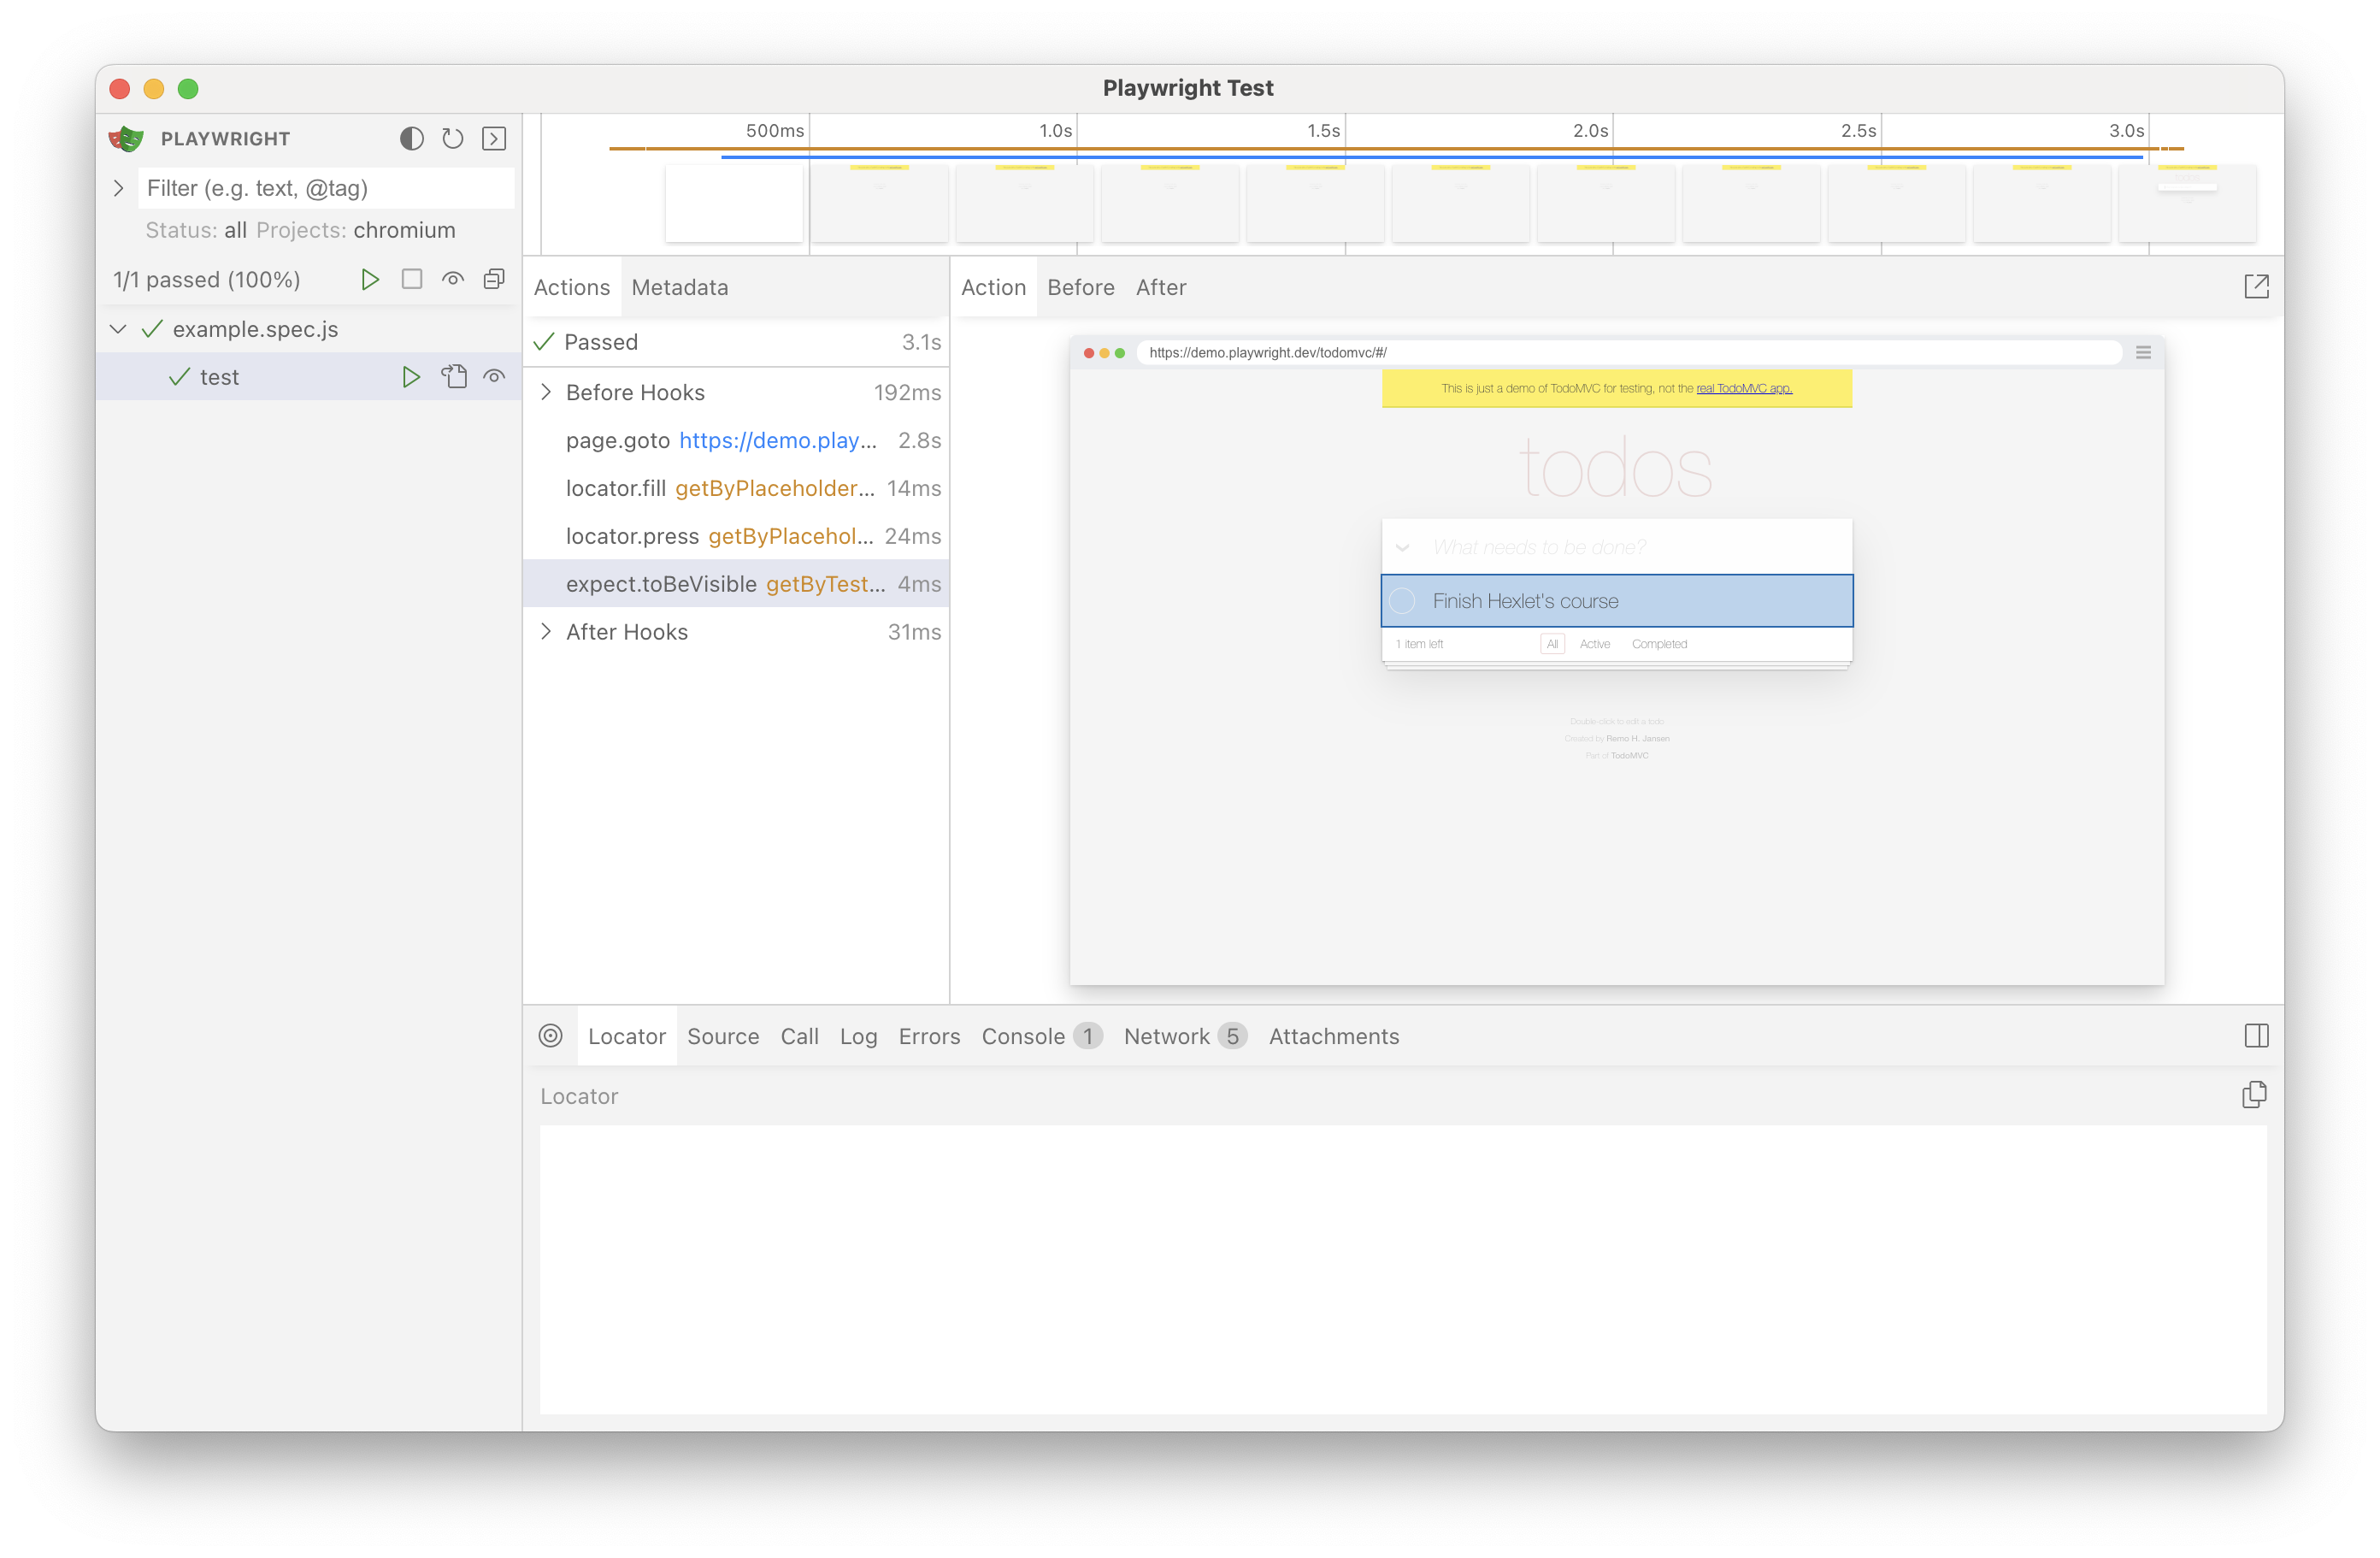The width and height of the screenshot is (2380, 1558).
Task: Collapse all tests icon in toolbar
Action: click(494, 280)
